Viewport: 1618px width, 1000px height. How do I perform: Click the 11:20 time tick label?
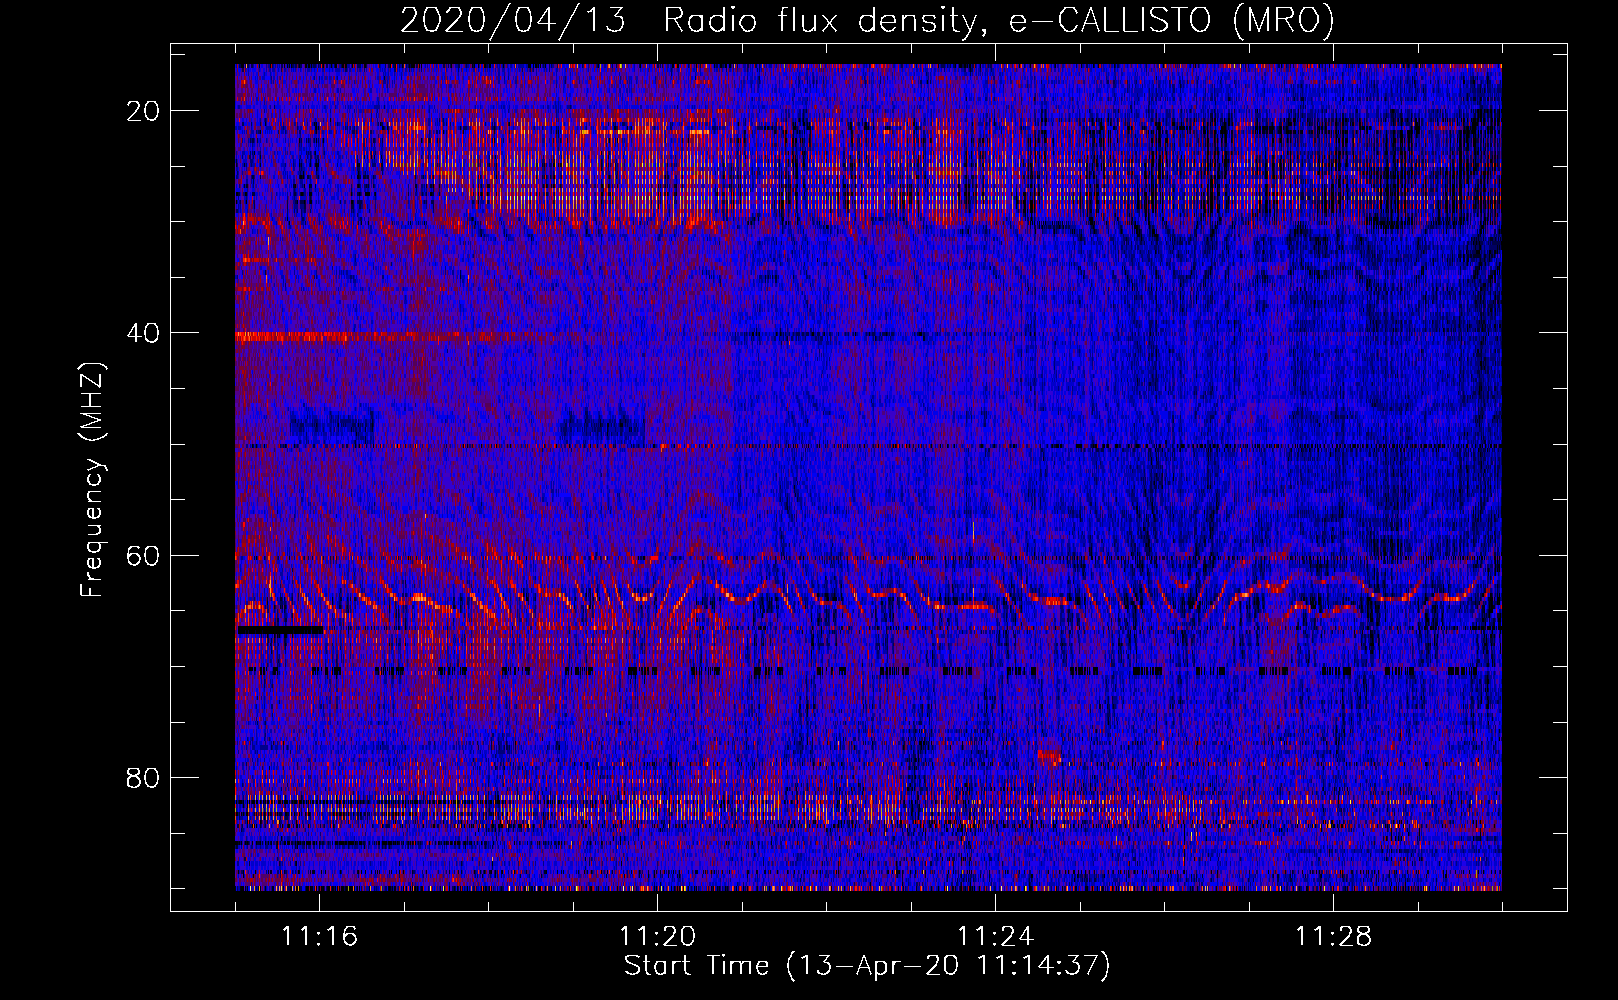(658, 937)
